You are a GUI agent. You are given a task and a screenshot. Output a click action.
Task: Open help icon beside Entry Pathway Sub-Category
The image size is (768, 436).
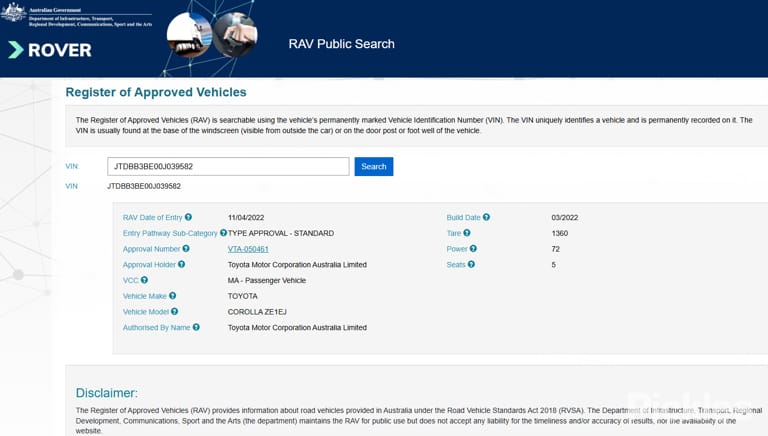click(x=223, y=233)
